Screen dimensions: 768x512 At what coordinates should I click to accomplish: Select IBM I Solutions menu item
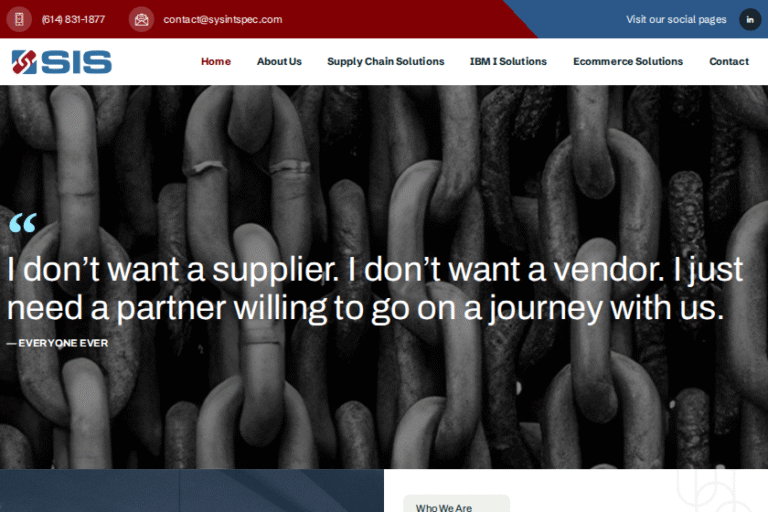tap(508, 61)
